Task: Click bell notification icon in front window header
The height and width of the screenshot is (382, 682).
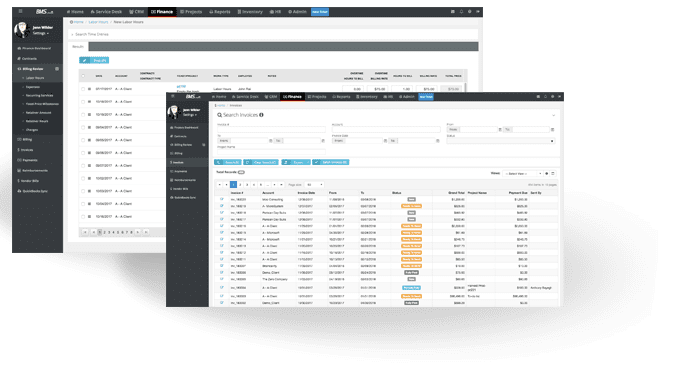Action: click(545, 97)
